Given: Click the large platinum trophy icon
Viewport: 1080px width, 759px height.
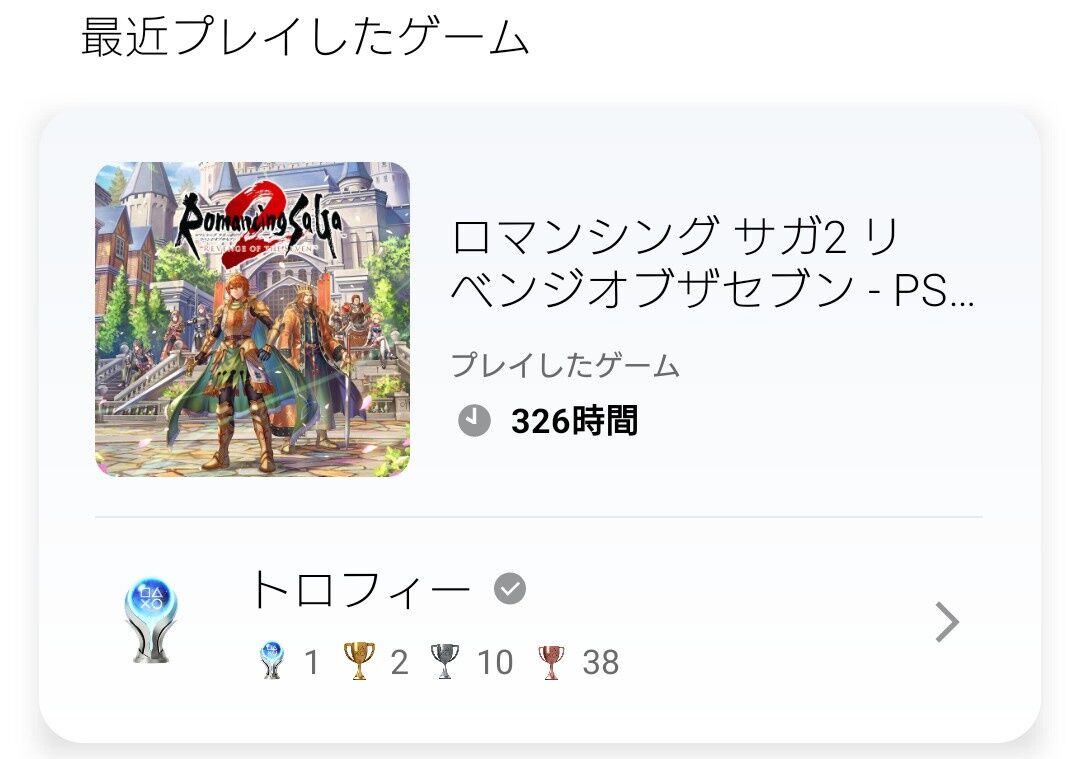Looking at the screenshot, I should (151, 621).
